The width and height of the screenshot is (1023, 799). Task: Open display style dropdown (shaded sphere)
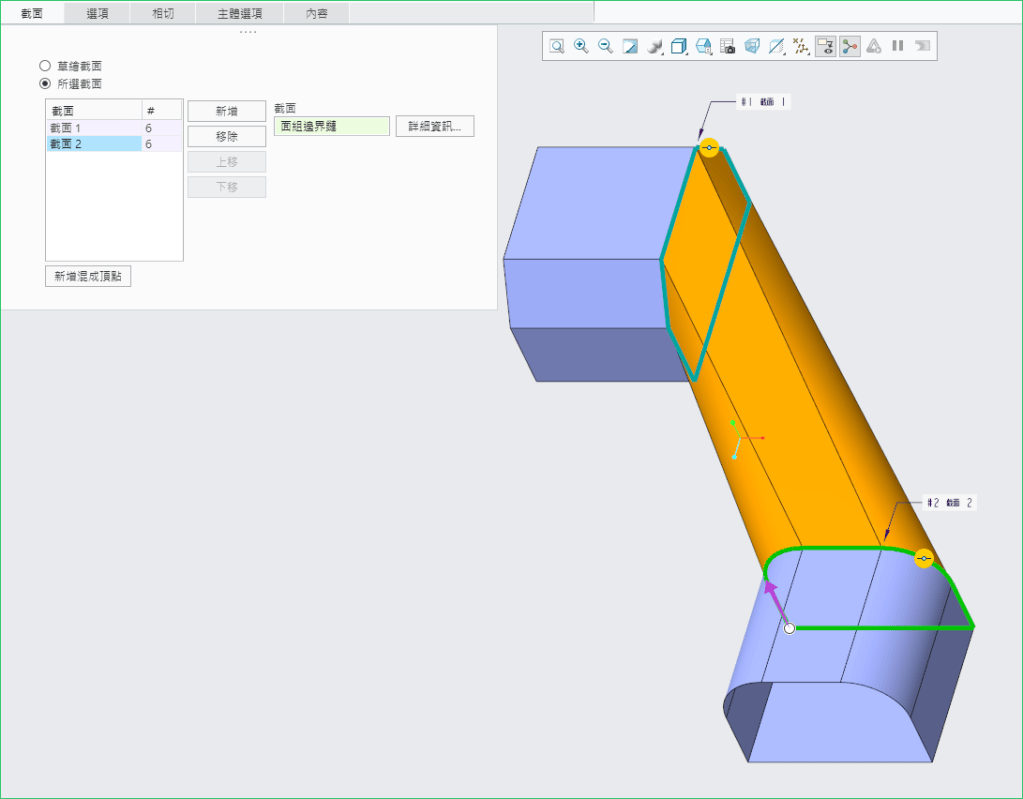(x=655, y=46)
